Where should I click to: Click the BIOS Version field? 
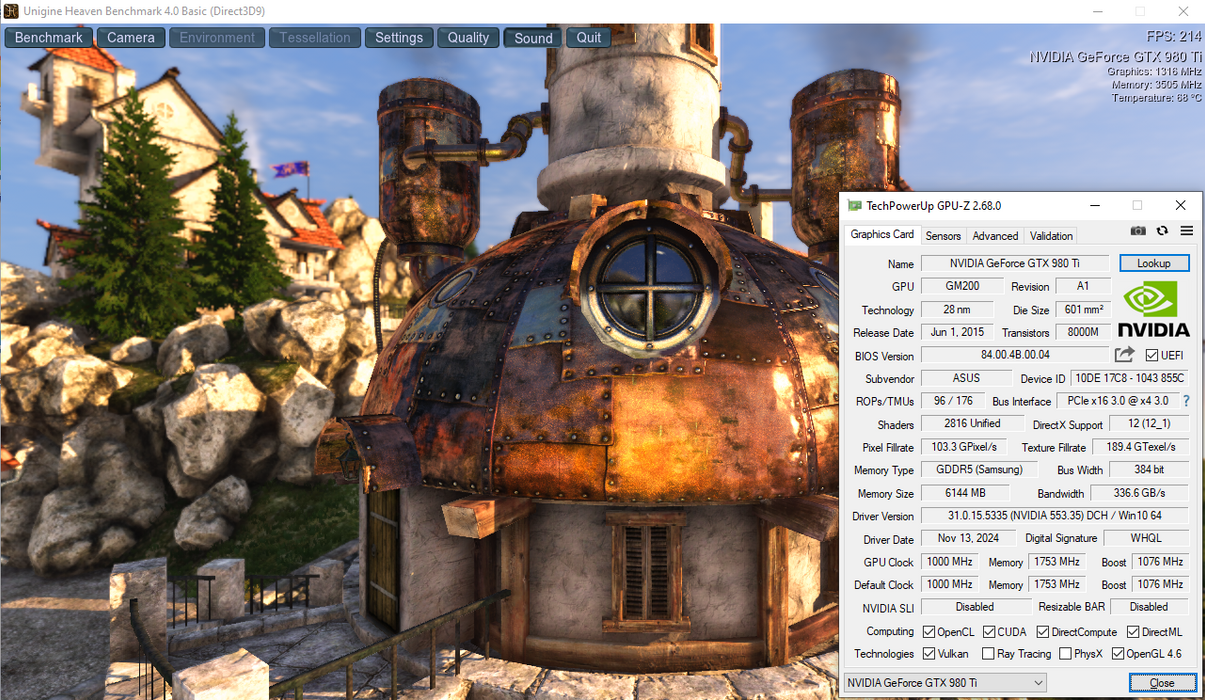point(1014,355)
